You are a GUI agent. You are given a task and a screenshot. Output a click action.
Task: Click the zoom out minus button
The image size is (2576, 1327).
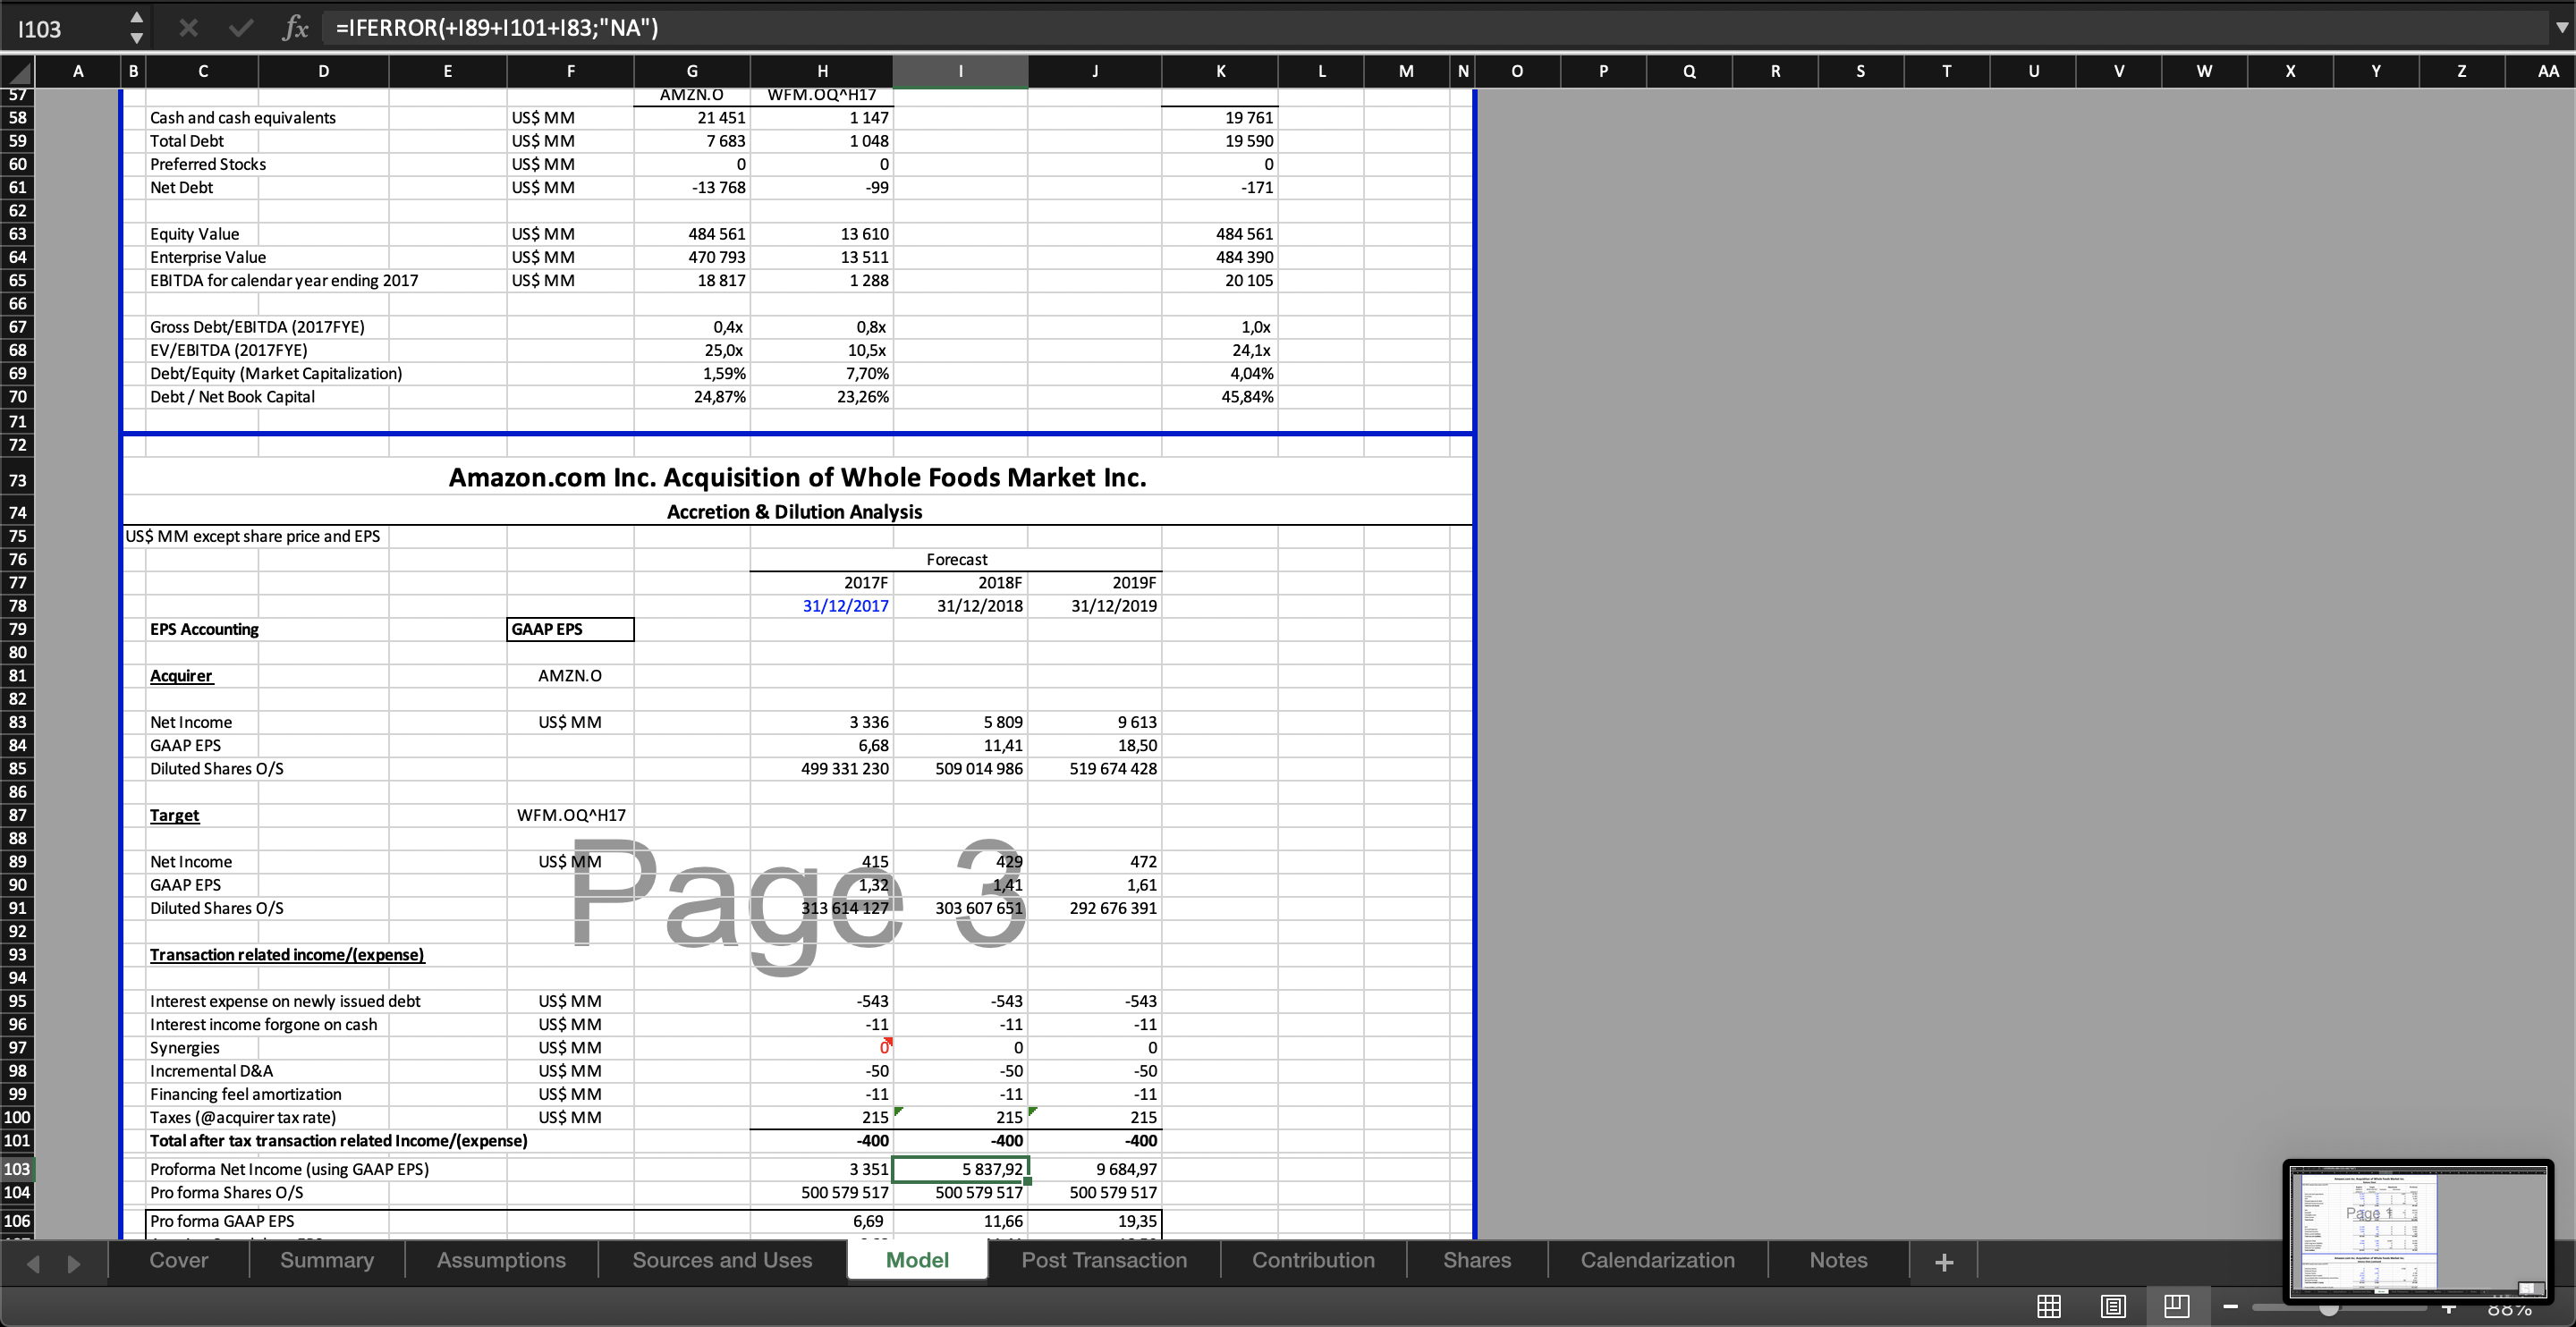coord(2230,1307)
